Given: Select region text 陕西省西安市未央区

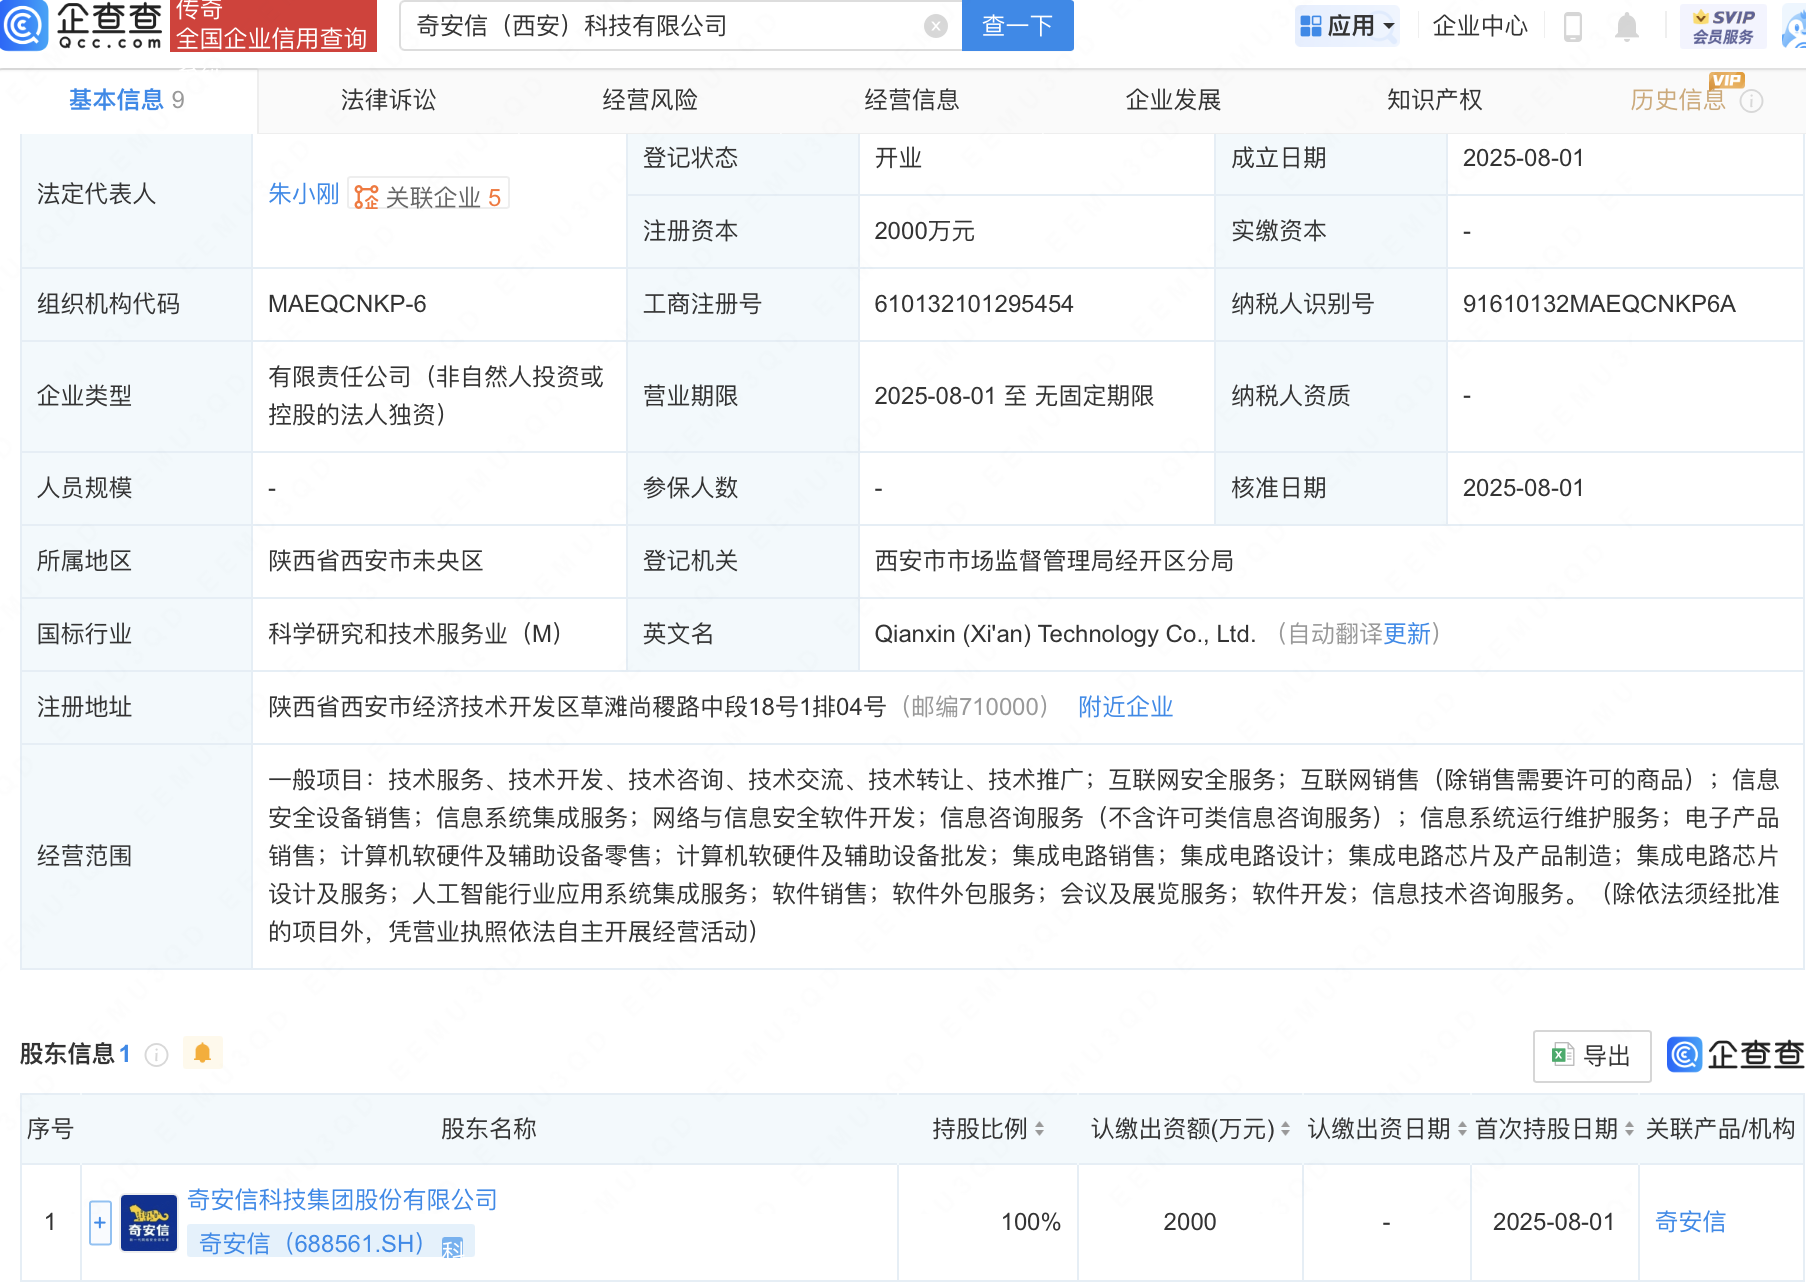Looking at the screenshot, I should tap(376, 561).
